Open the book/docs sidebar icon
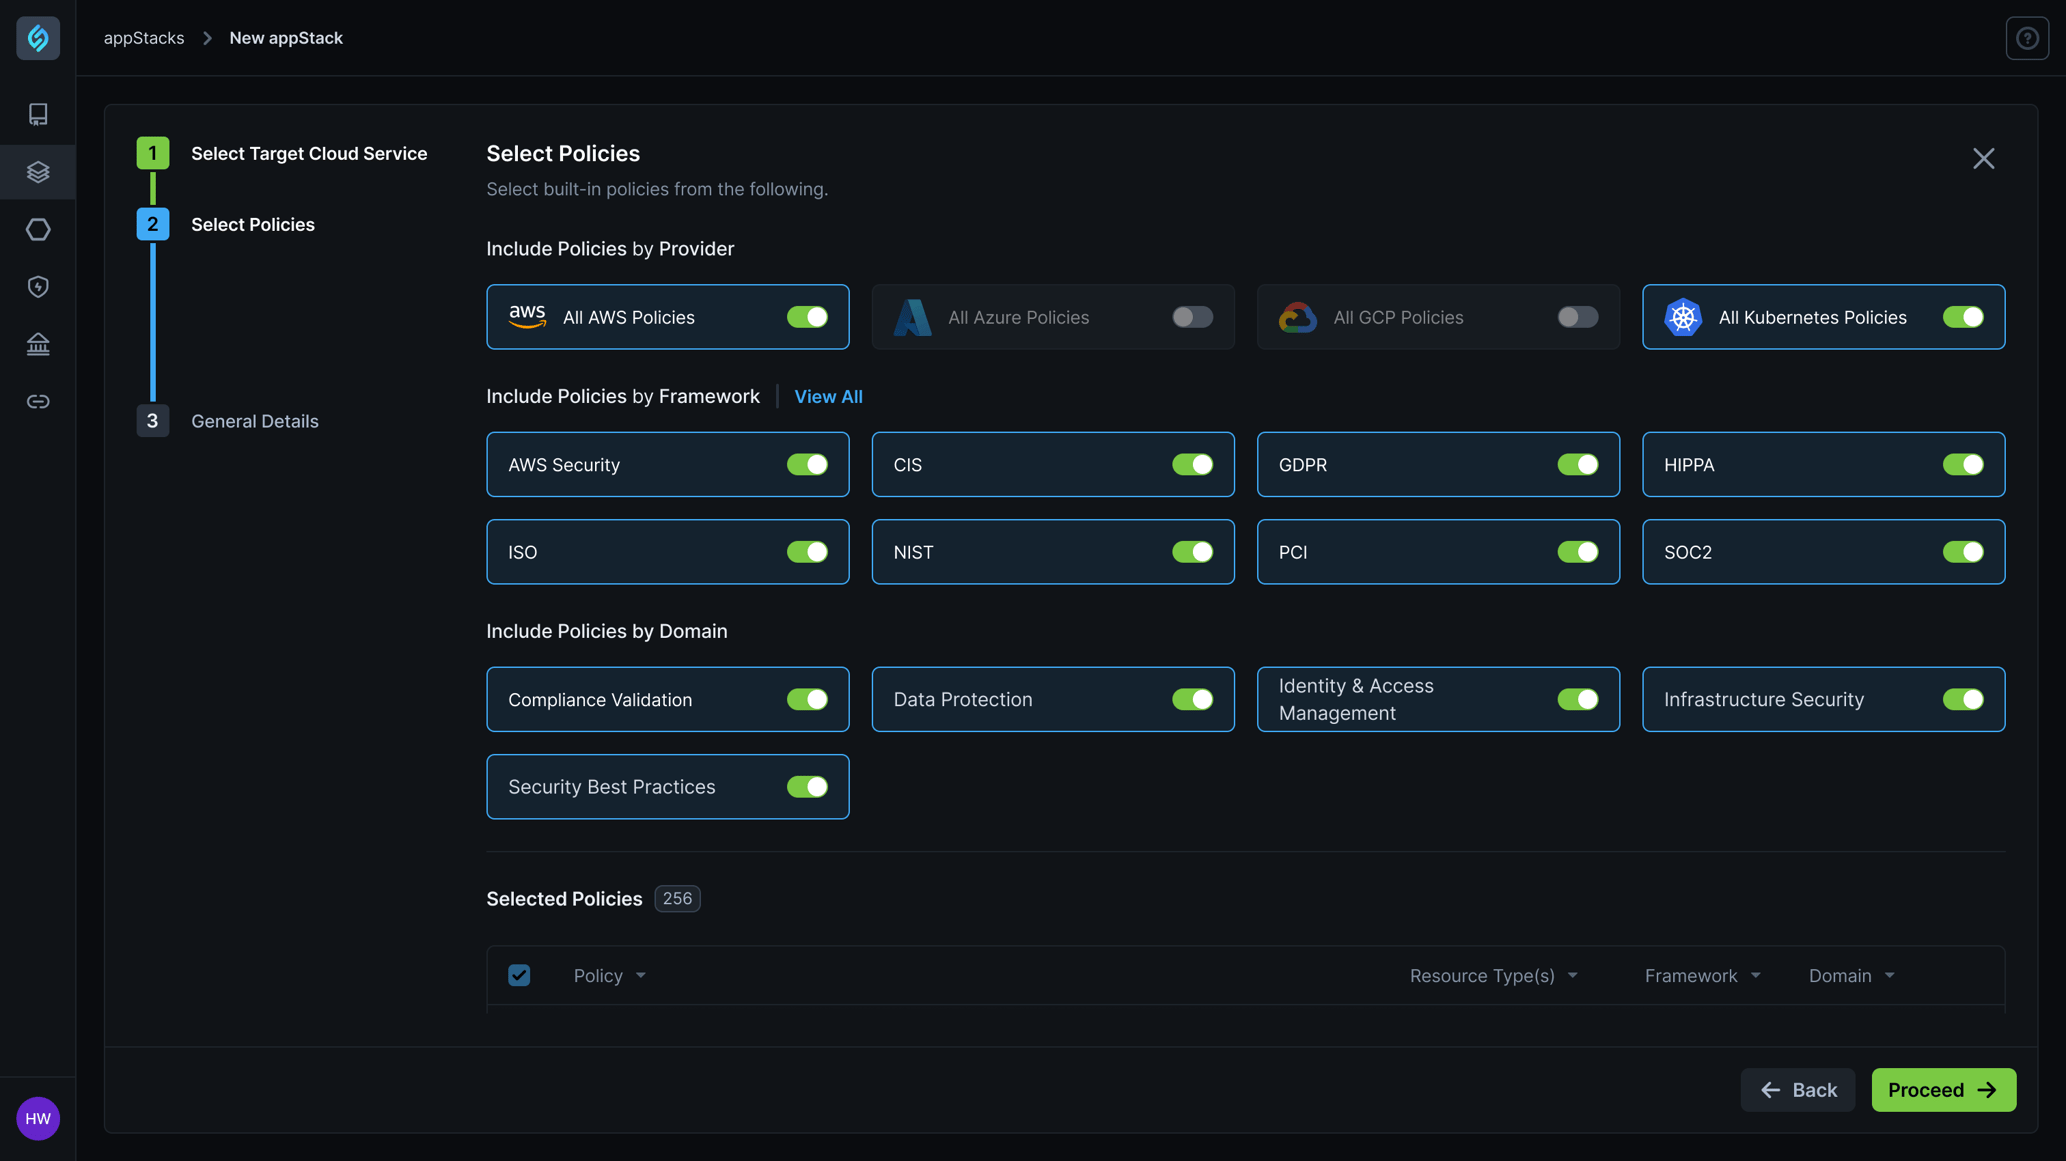 pyautogui.click(x=38, y=114)
